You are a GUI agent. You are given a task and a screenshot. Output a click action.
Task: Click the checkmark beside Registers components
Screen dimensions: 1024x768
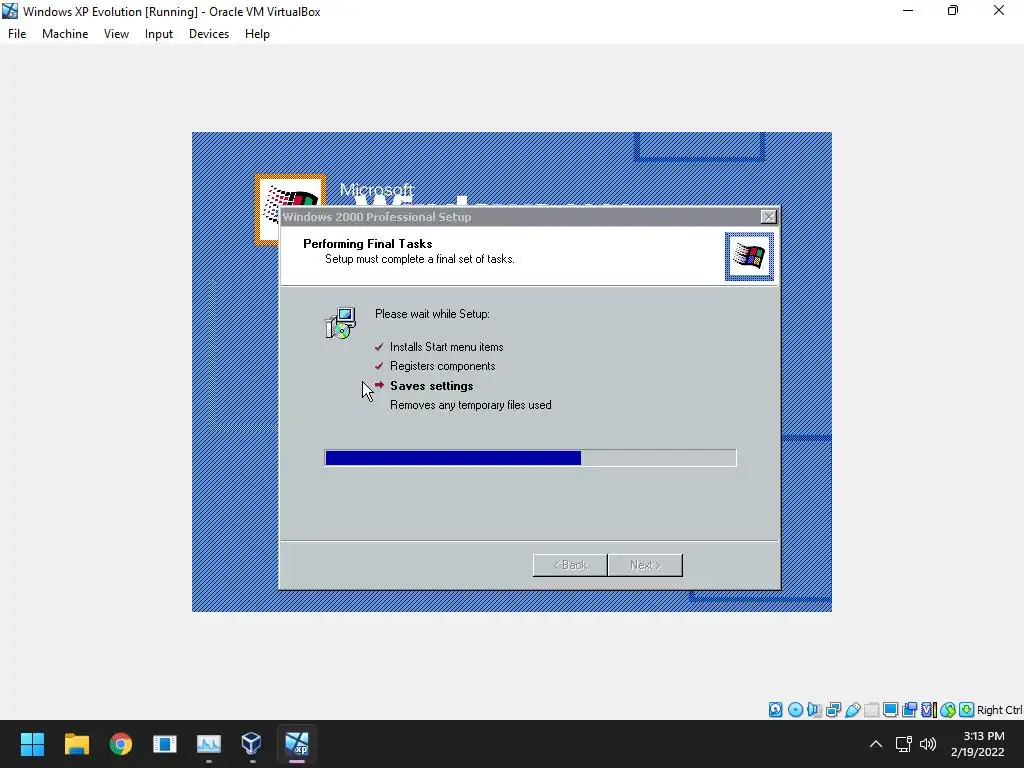click(x=379, y=366)
